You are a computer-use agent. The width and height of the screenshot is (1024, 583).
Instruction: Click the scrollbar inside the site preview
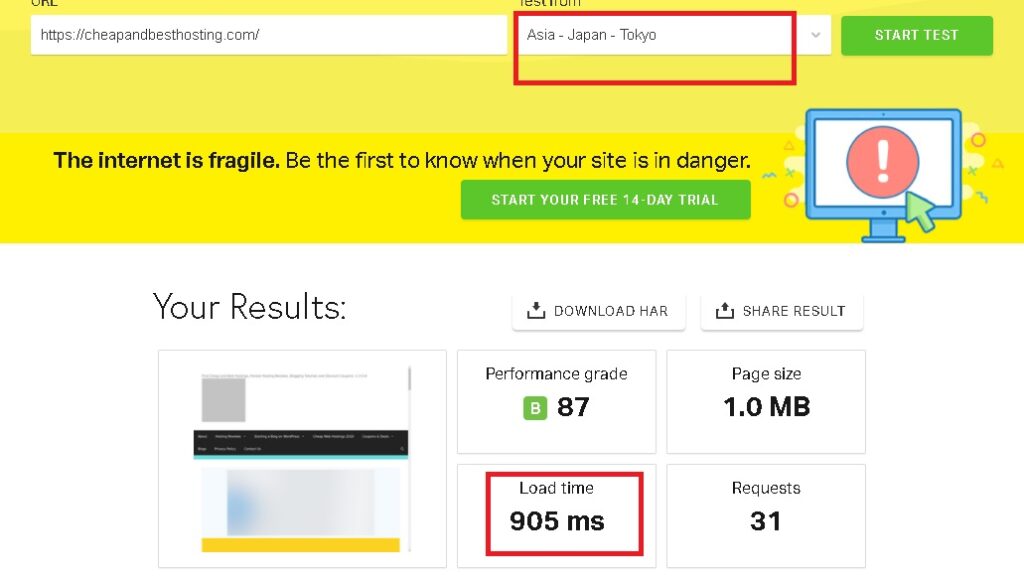[409, 380]
